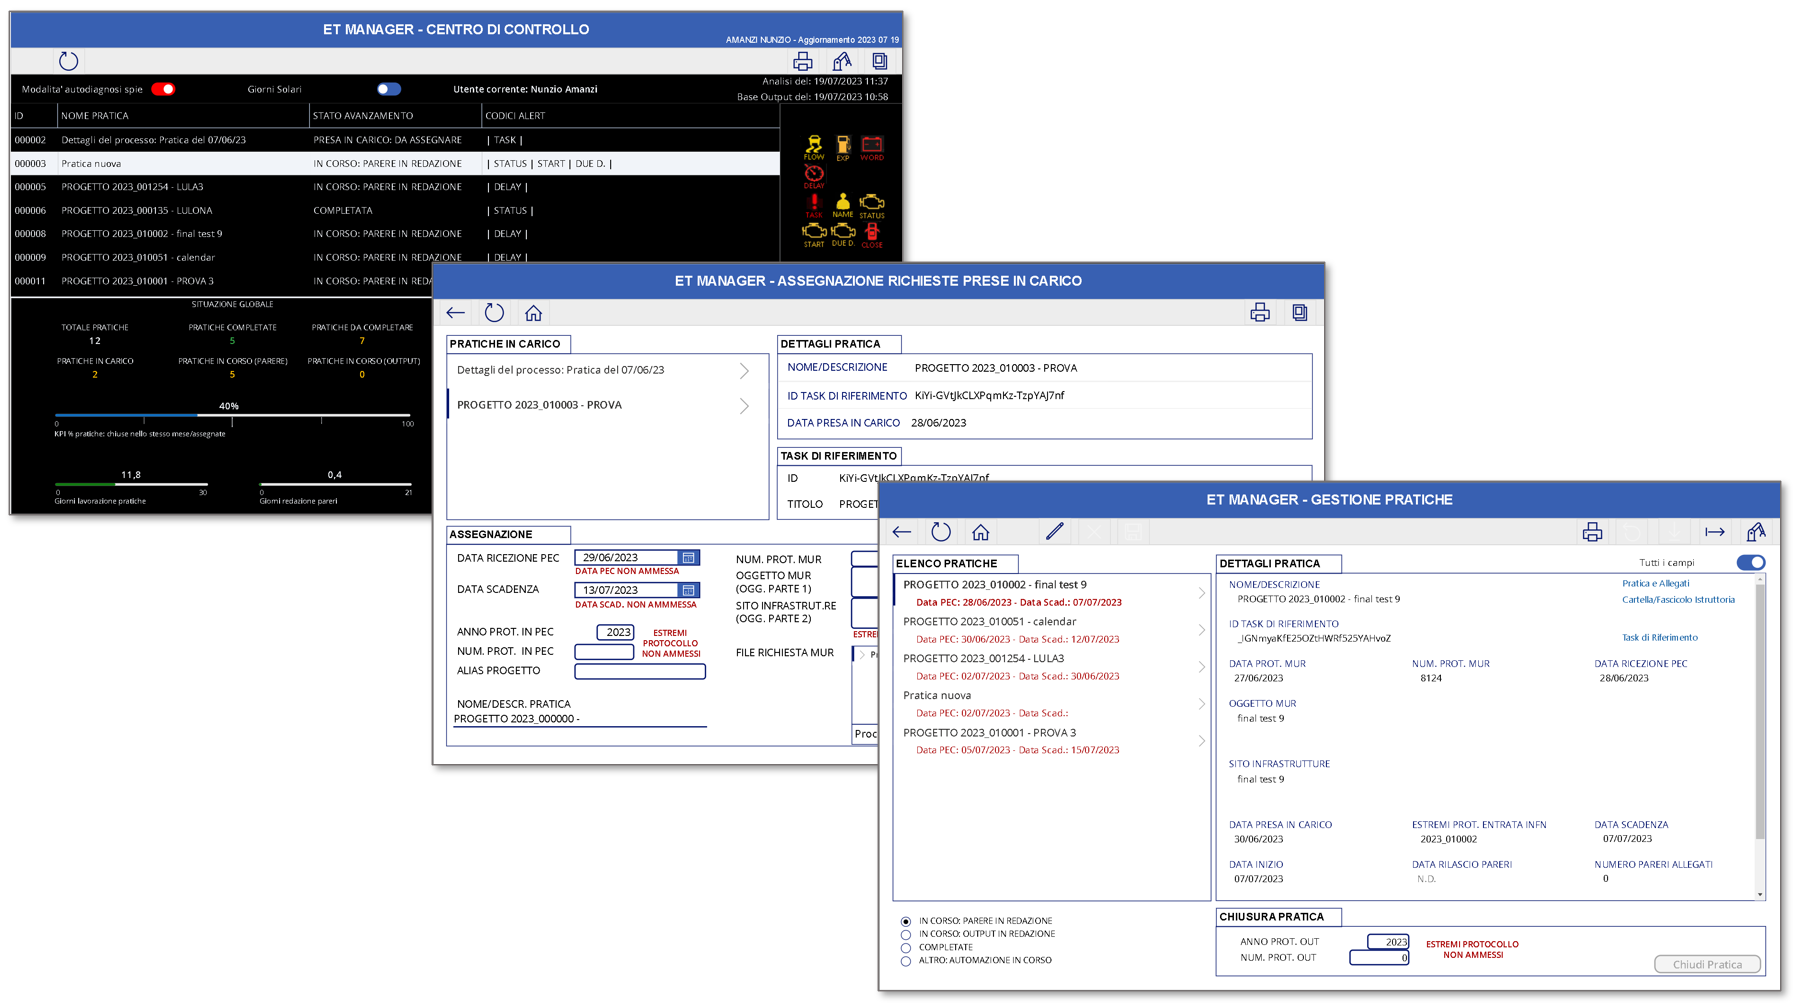Screen dimensions: 1797x1005
Task: Toggle Modalita' autodiagnosi spie switch
Action: [x=163, y=89]
